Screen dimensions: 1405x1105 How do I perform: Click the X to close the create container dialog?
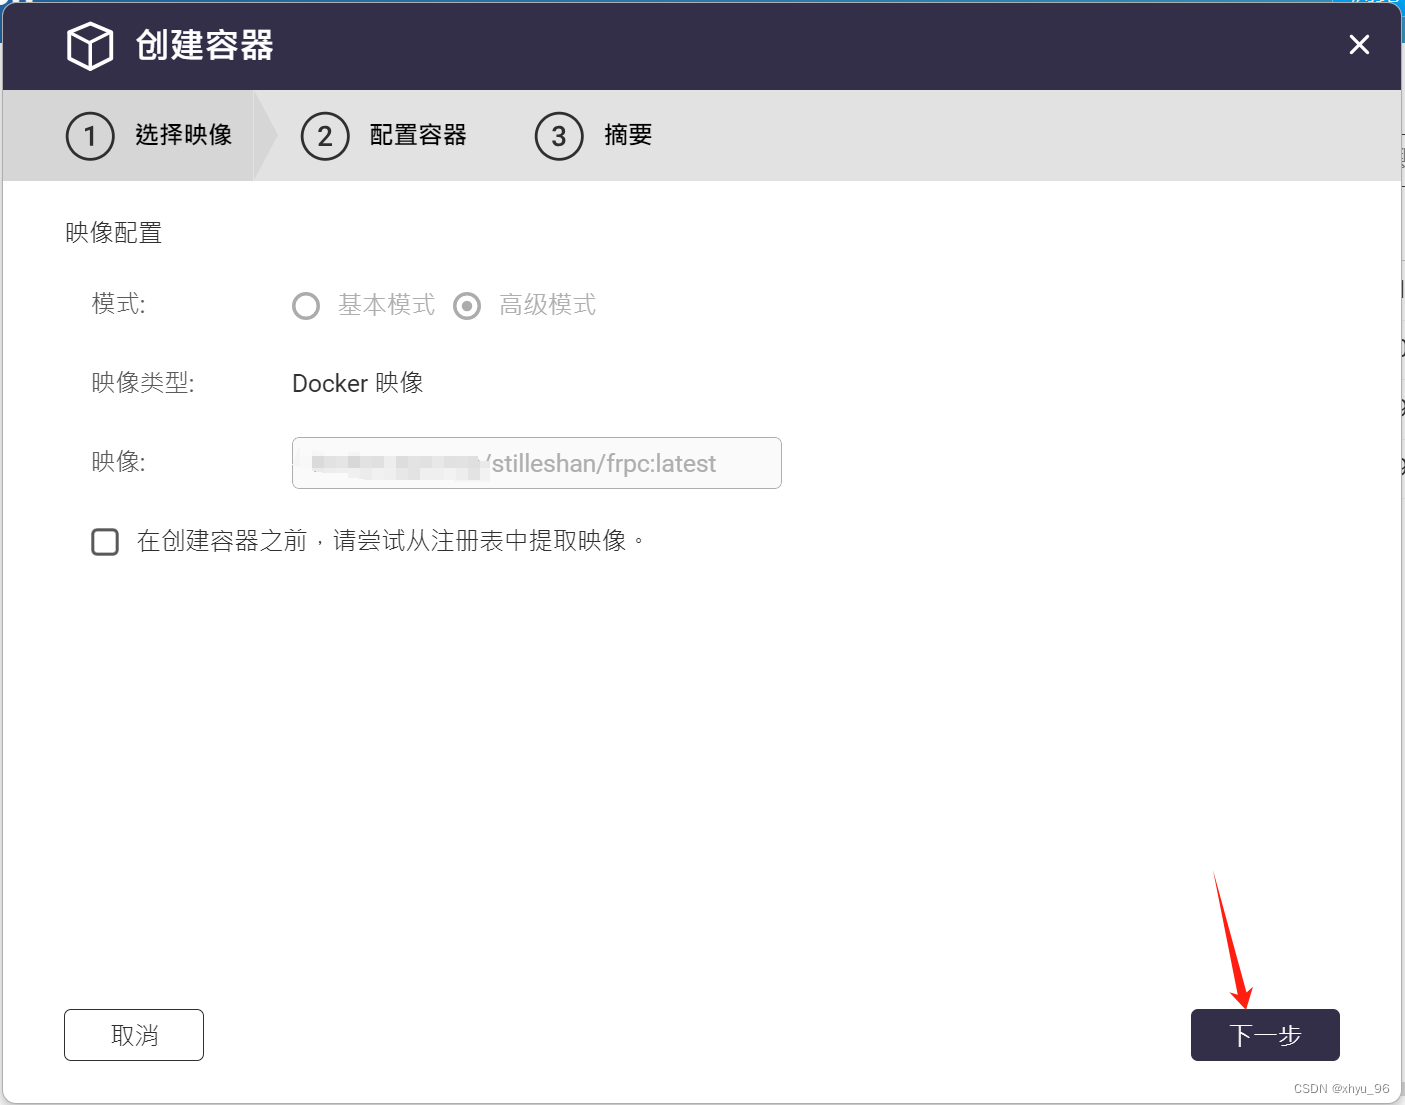(x=1359, y=45)
